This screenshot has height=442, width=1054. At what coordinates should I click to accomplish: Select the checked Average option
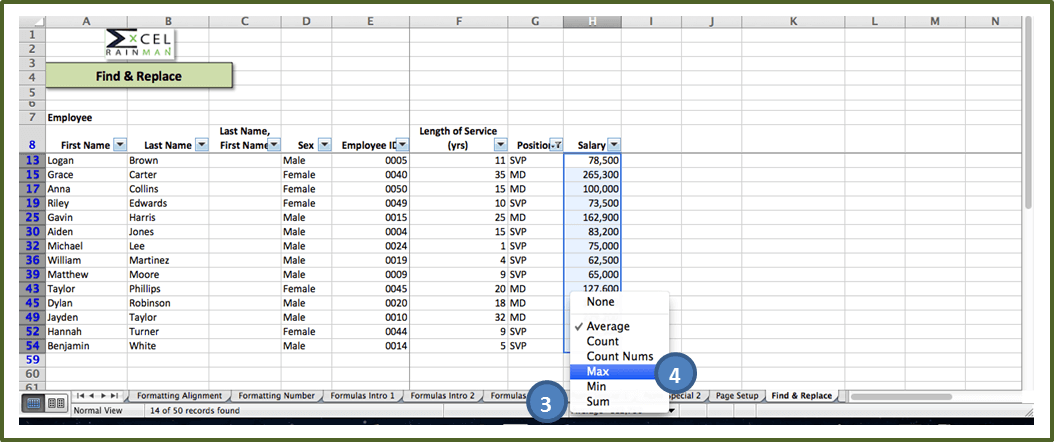pyautogui.click(x=608, y=326)
